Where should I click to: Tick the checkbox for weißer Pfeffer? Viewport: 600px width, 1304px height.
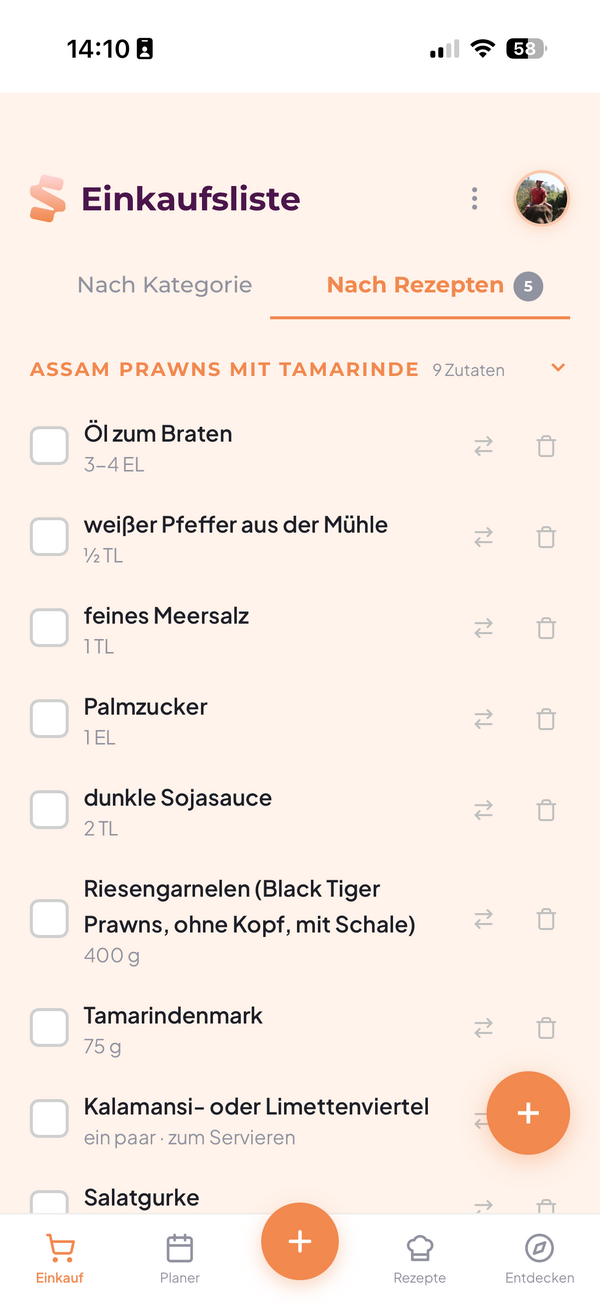click(x=49, y=537)
